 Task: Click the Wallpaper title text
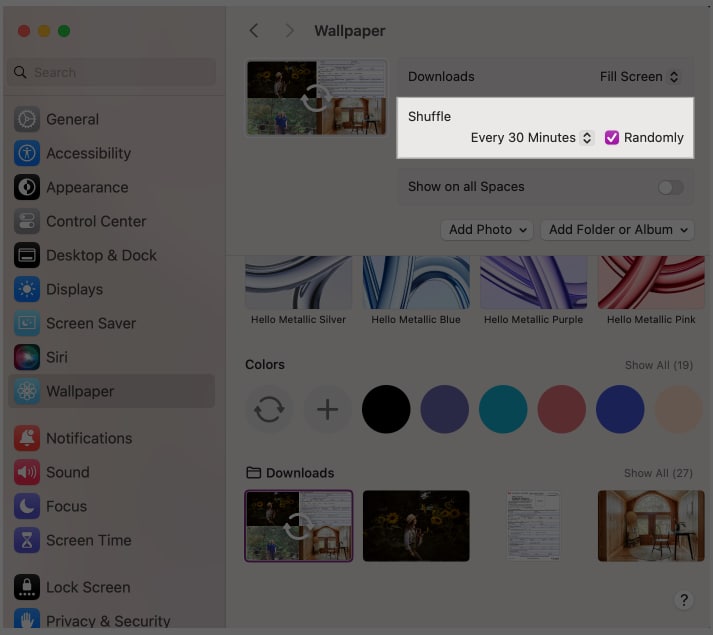[350, 31]
